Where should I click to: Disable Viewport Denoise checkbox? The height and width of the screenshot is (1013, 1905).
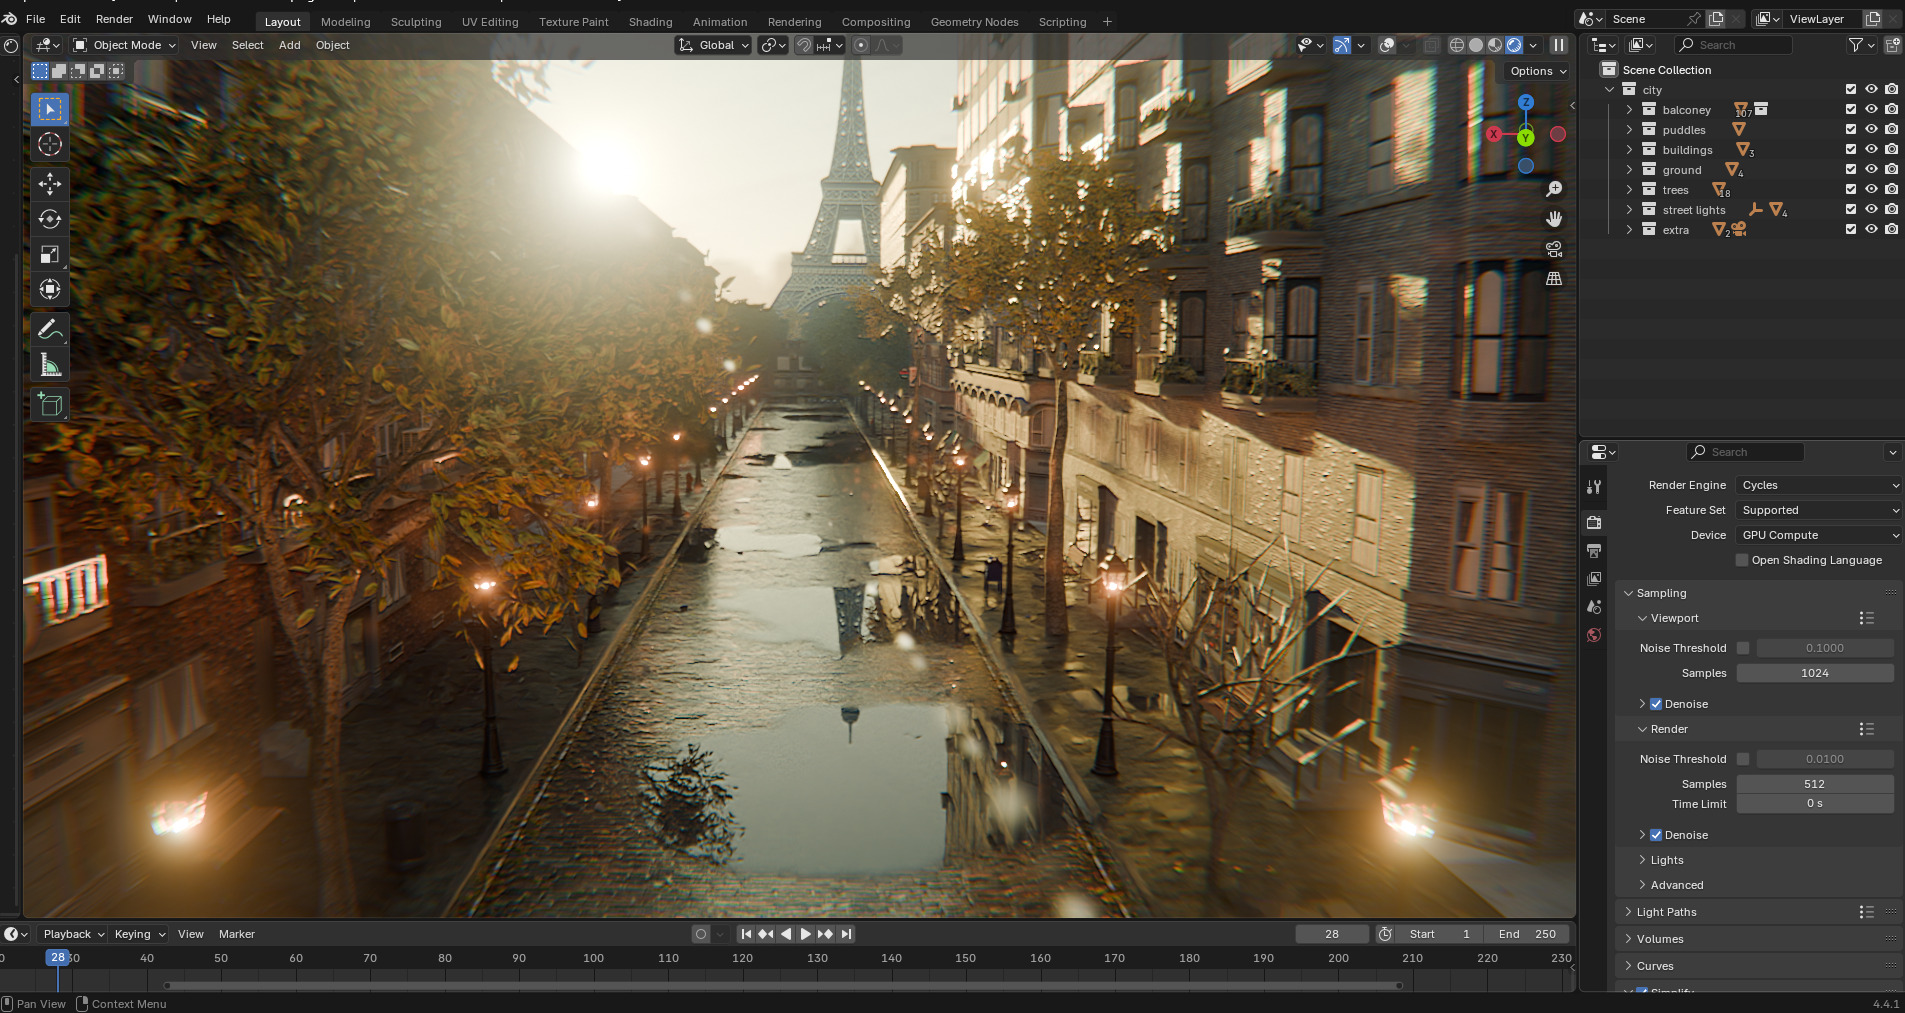[x=1656, y=704]
